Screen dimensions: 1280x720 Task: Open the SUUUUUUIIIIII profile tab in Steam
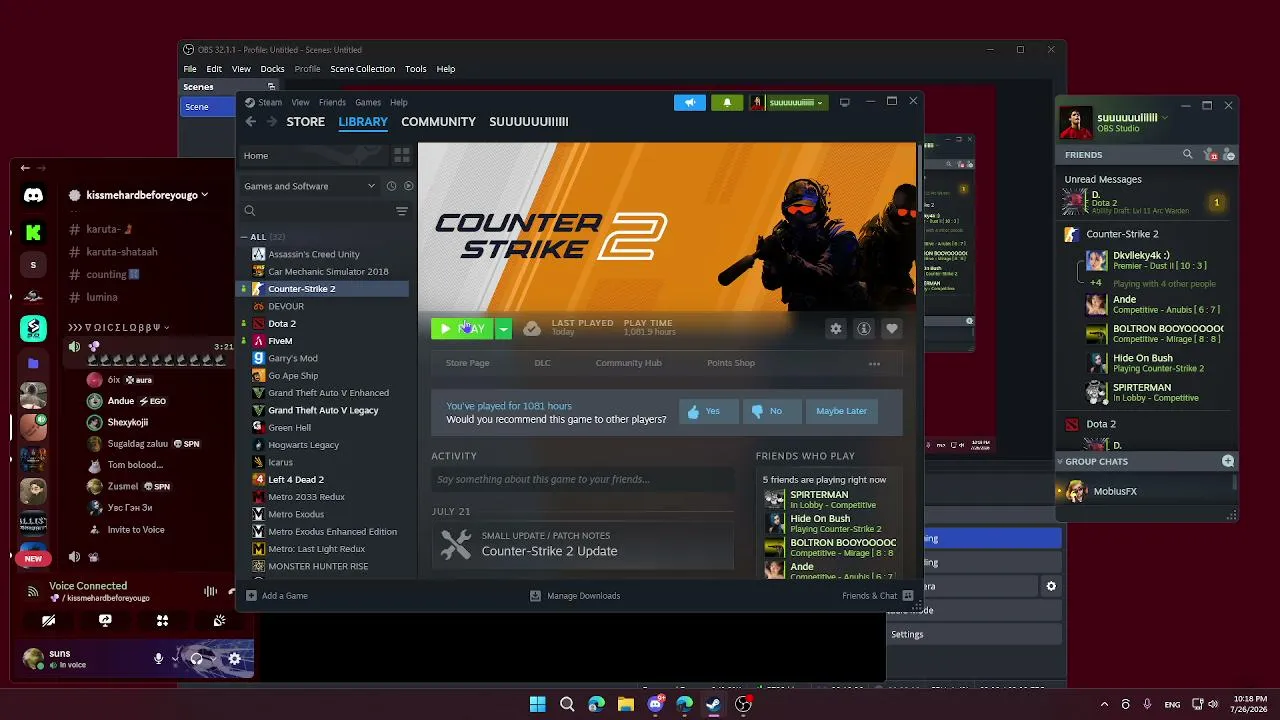point(529,122)
